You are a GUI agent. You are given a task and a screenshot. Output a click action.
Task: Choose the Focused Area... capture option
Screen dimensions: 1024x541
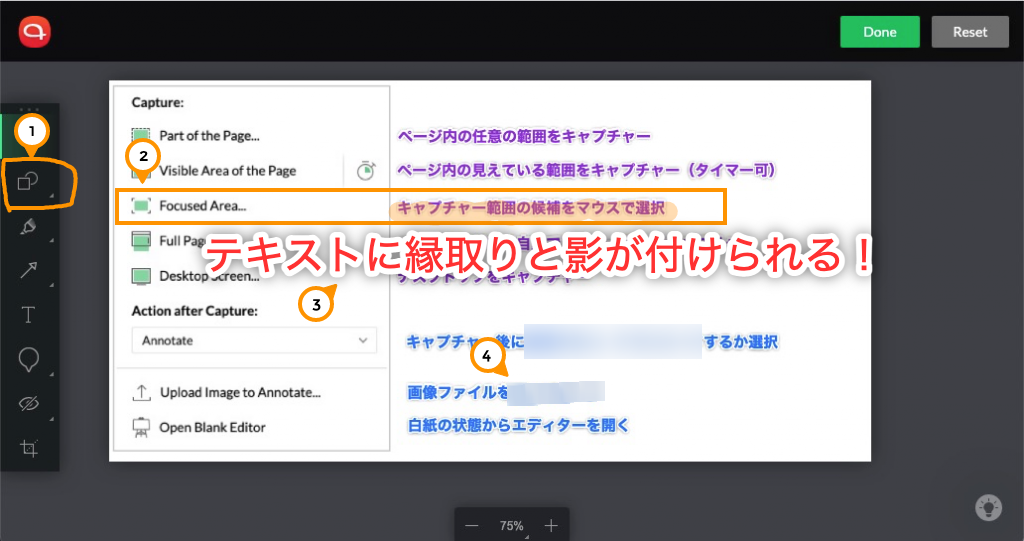(203, 206)
